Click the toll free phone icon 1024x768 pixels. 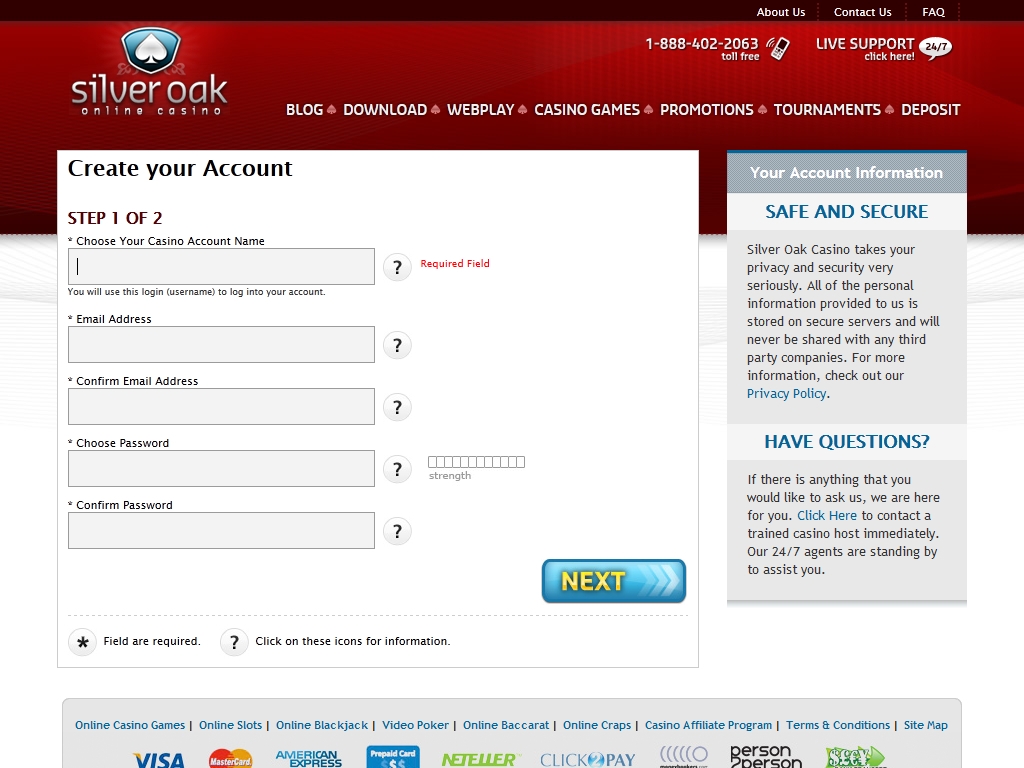[779, 48]
